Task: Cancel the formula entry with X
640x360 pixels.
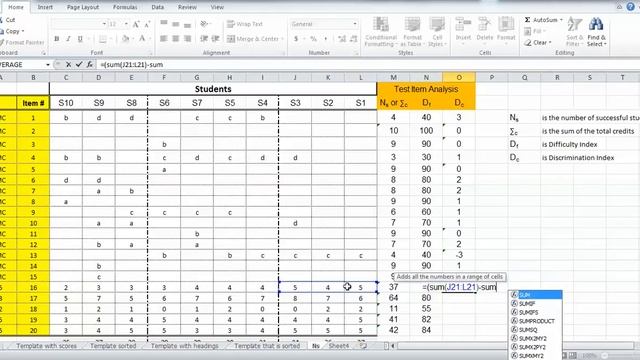Action: click(x=68, y=64)
